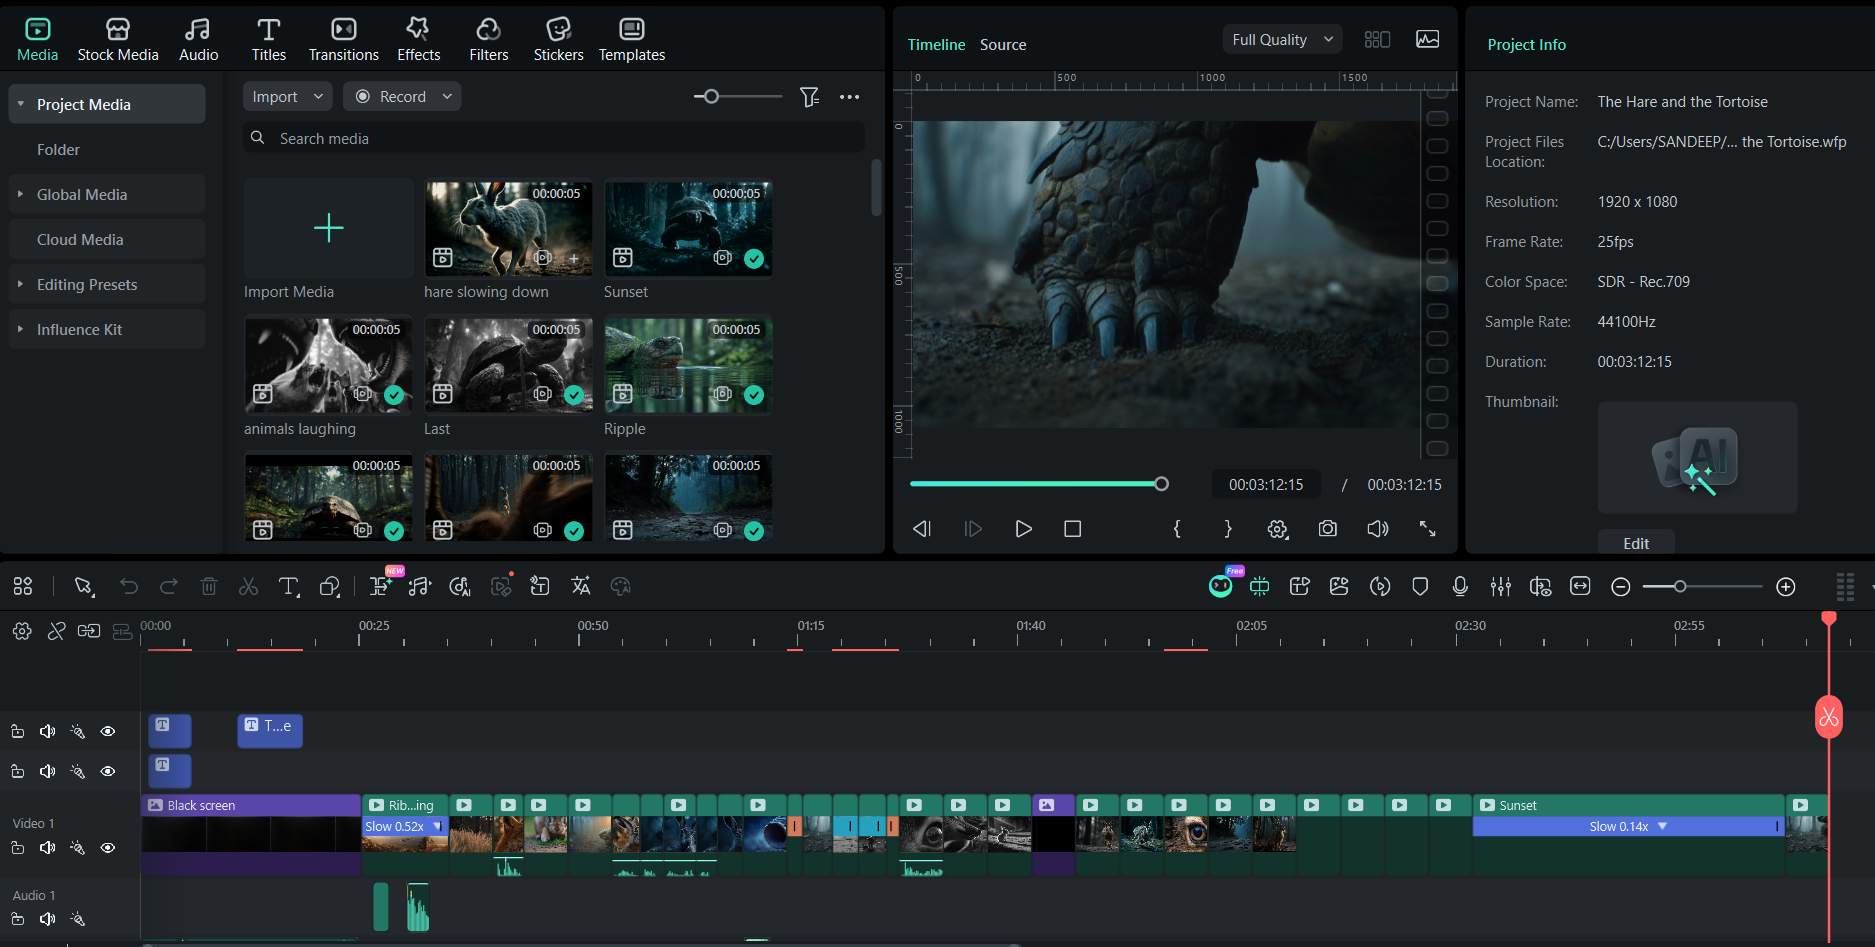This screenshot has width=1875, height=947.
Task: Lock the Audio 1 track
Action: coord(18,919)
